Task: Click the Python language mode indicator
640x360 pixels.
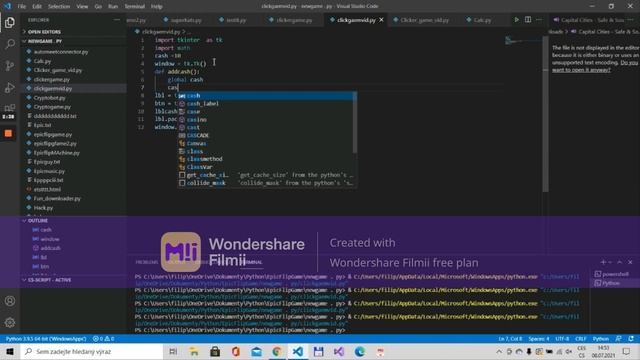Action: (x=600, y=339)
